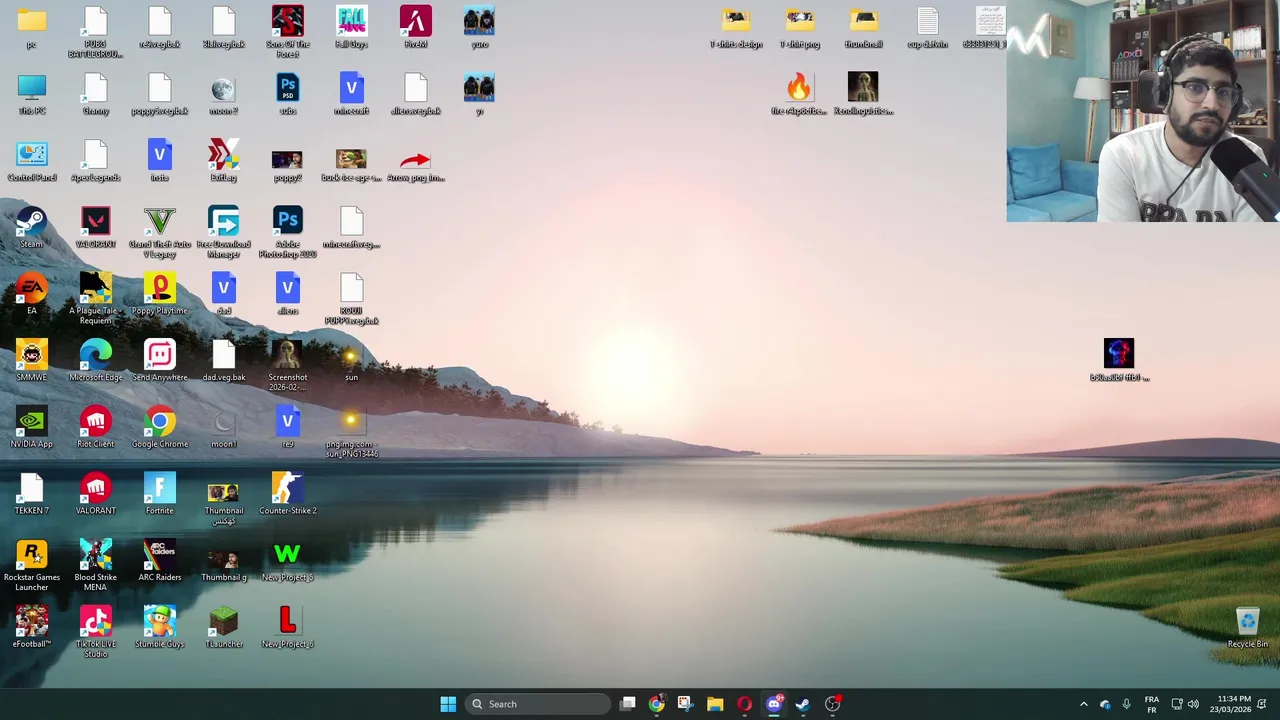The image size is (1280, 720).
Task: Launch the FiveM desktop shortcut
Action: [415, 28]
